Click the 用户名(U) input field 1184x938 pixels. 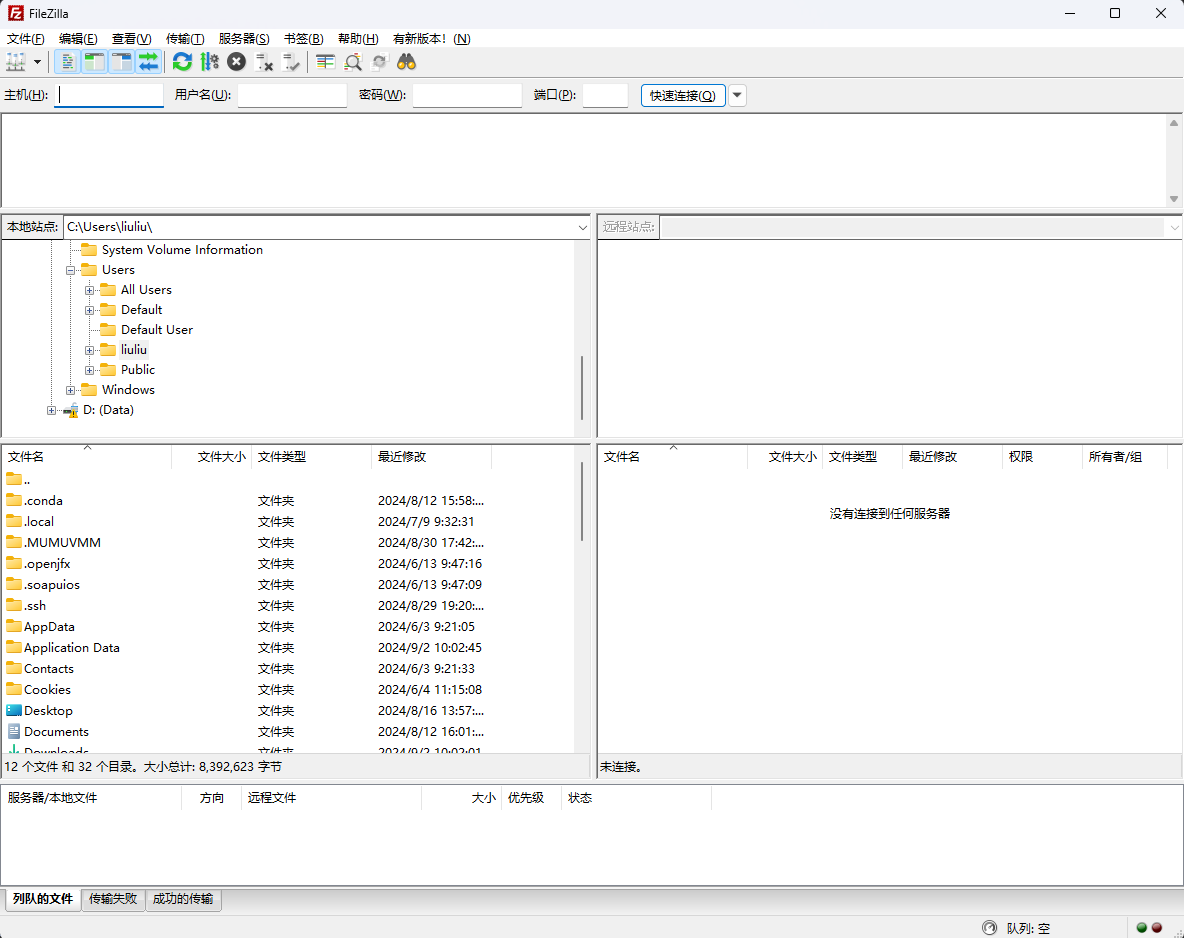pos(292,95)
